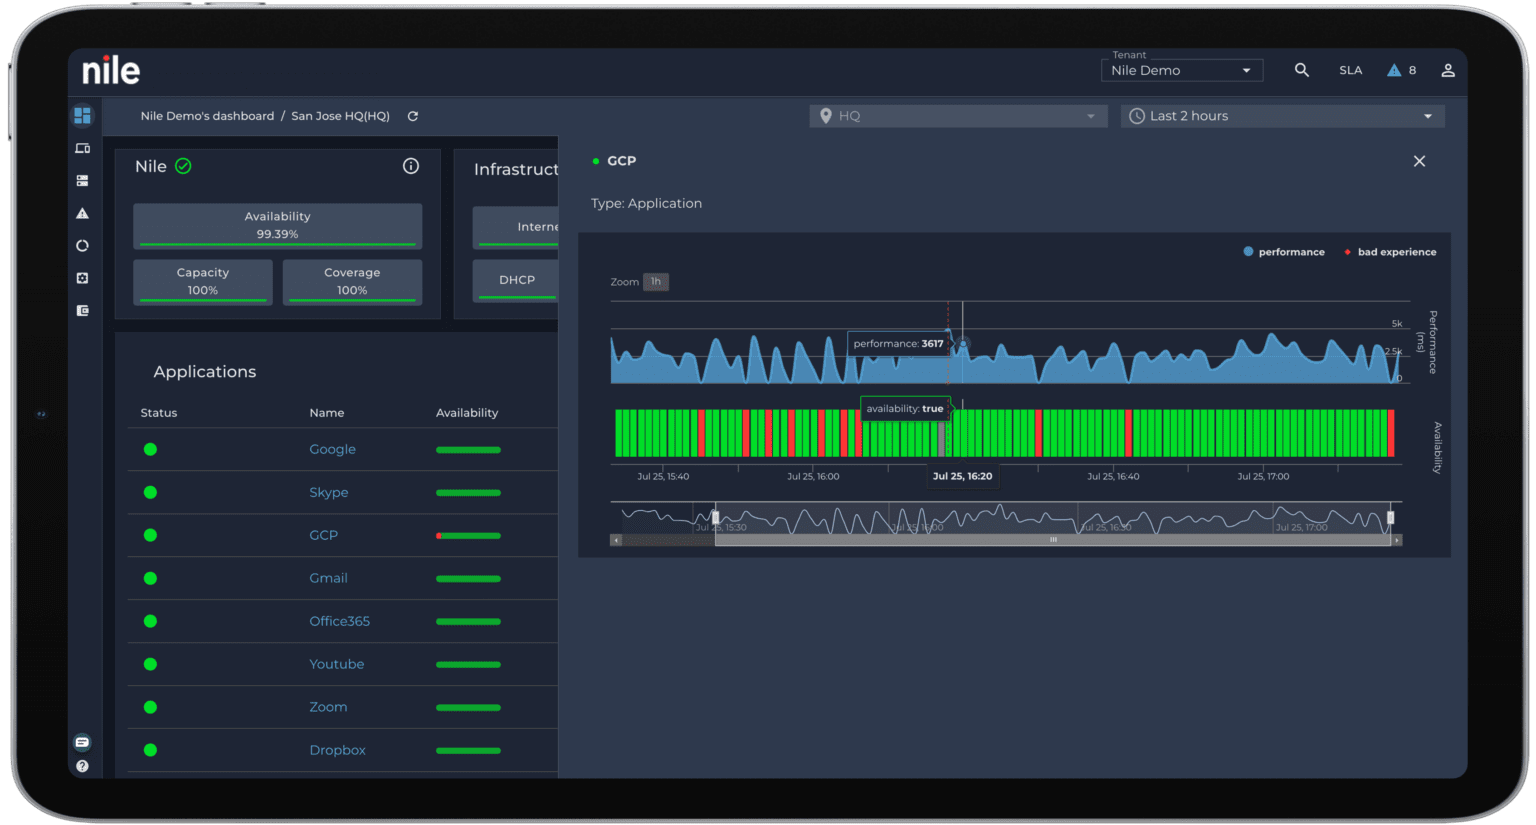Refresh the San Jose HQ dashboard
This screenshot has height=825, width=1536.
click(x=412, y=116)
